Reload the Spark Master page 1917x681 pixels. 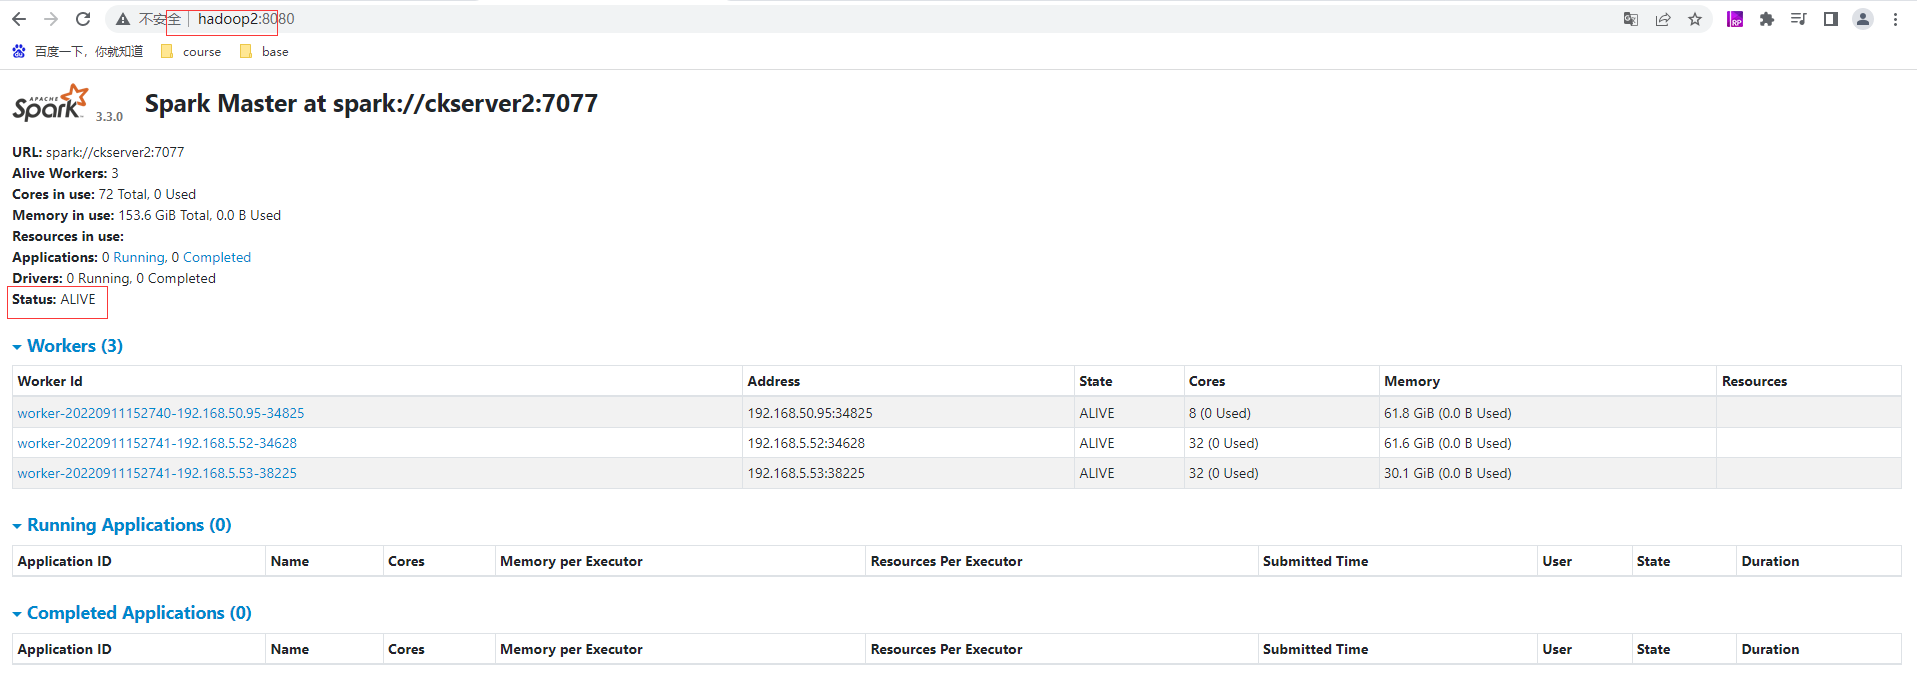tap(83, 19)
